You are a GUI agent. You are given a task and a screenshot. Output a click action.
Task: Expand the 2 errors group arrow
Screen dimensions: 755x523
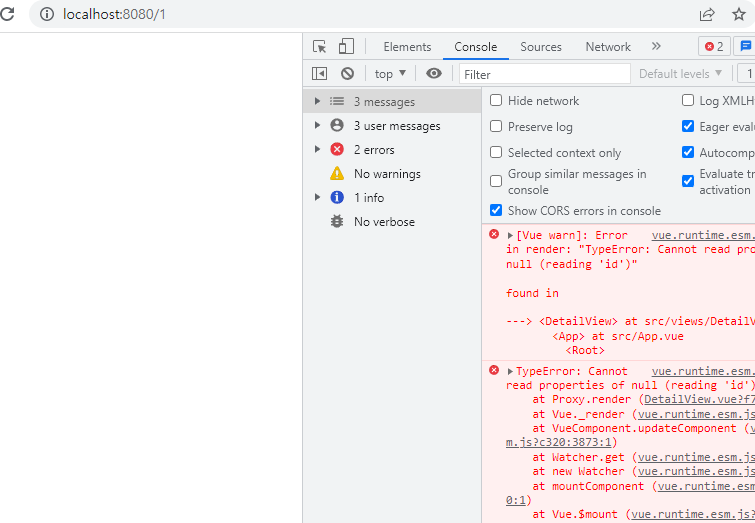click(317, 149)
